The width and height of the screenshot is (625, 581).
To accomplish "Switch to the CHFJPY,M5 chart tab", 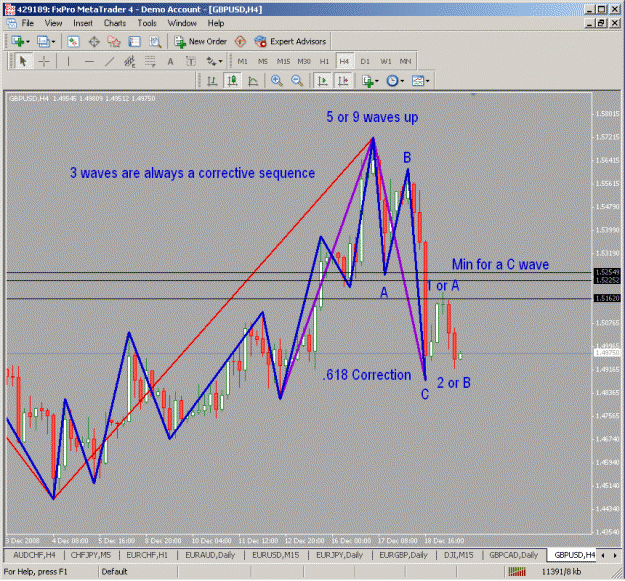I will click(x=91, y=555).
